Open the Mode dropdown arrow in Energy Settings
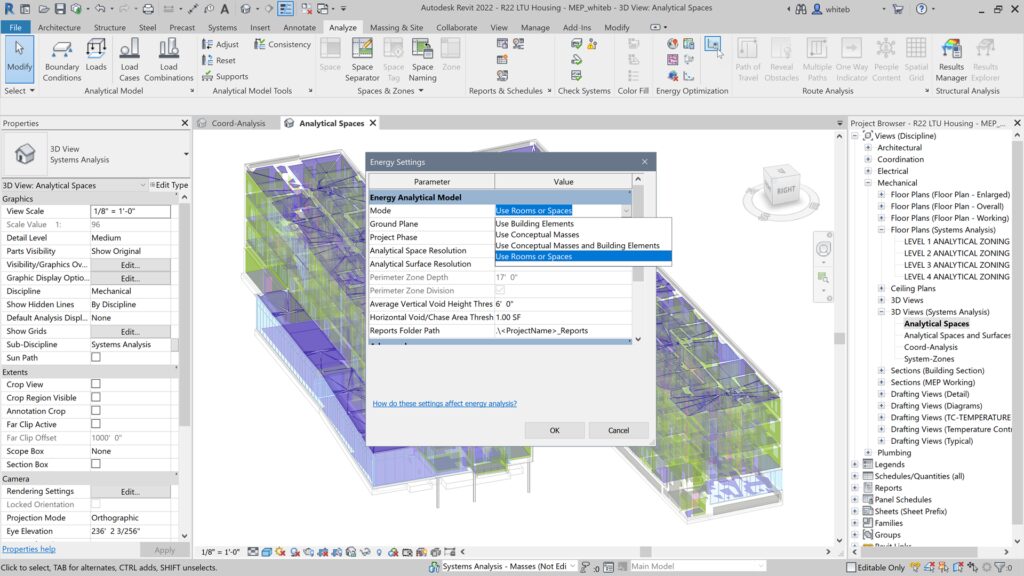This screenshot has width=1024, height=576. pos(626,210)
